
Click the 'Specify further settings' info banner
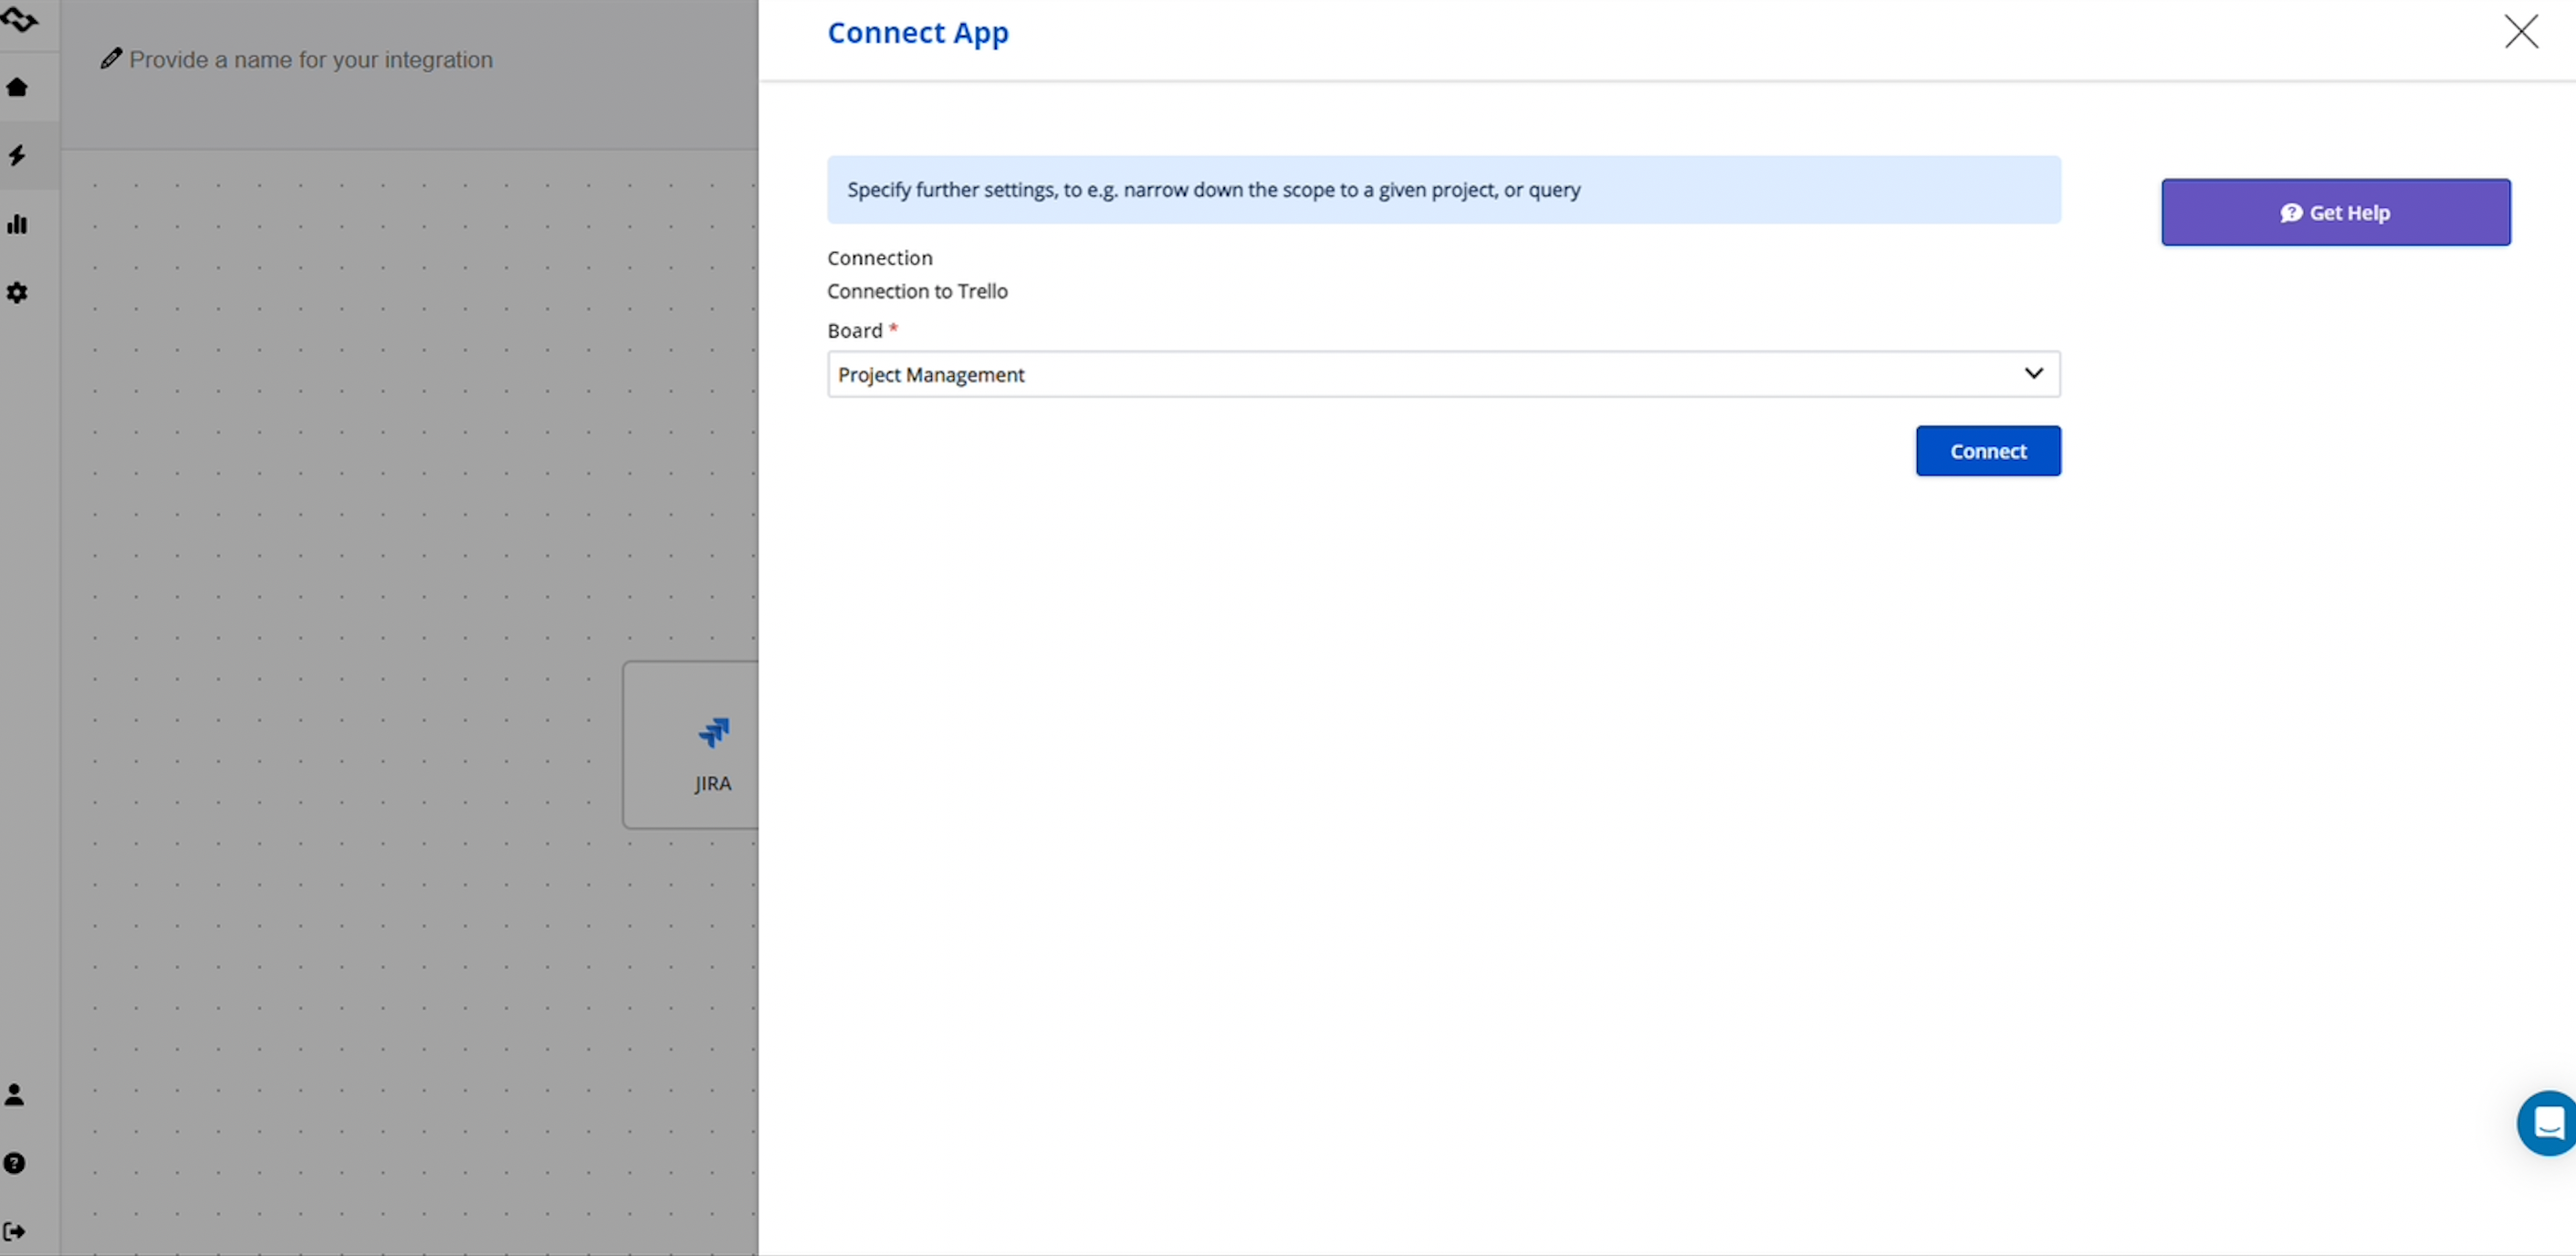[1444, 189]
